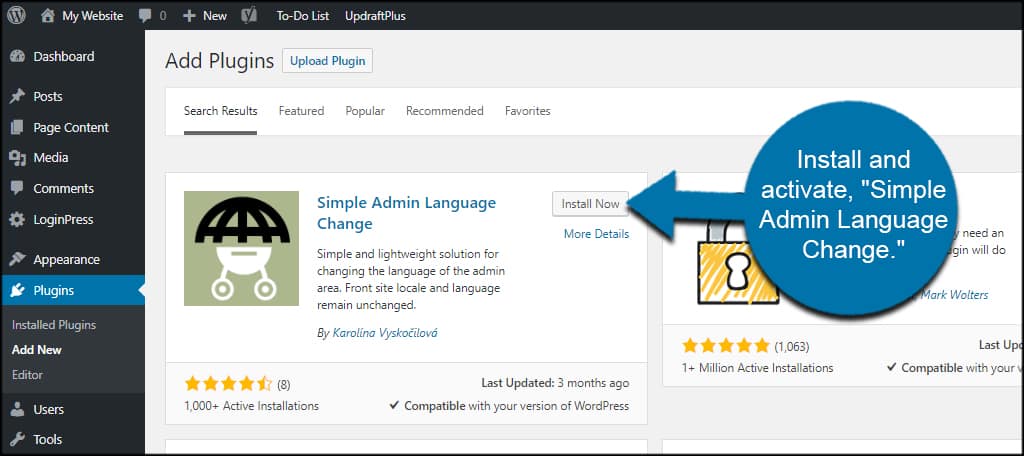Open Simple Admin Language Change title link

pos(406,213)
